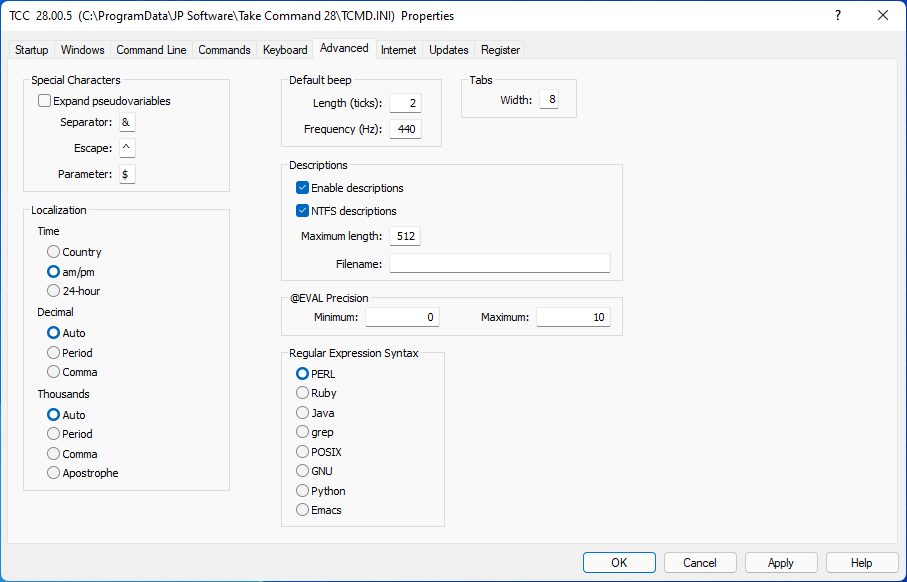Screen dimensions: 907x582
Task: Select PERL regex syntax
Action: pos(315,374)
